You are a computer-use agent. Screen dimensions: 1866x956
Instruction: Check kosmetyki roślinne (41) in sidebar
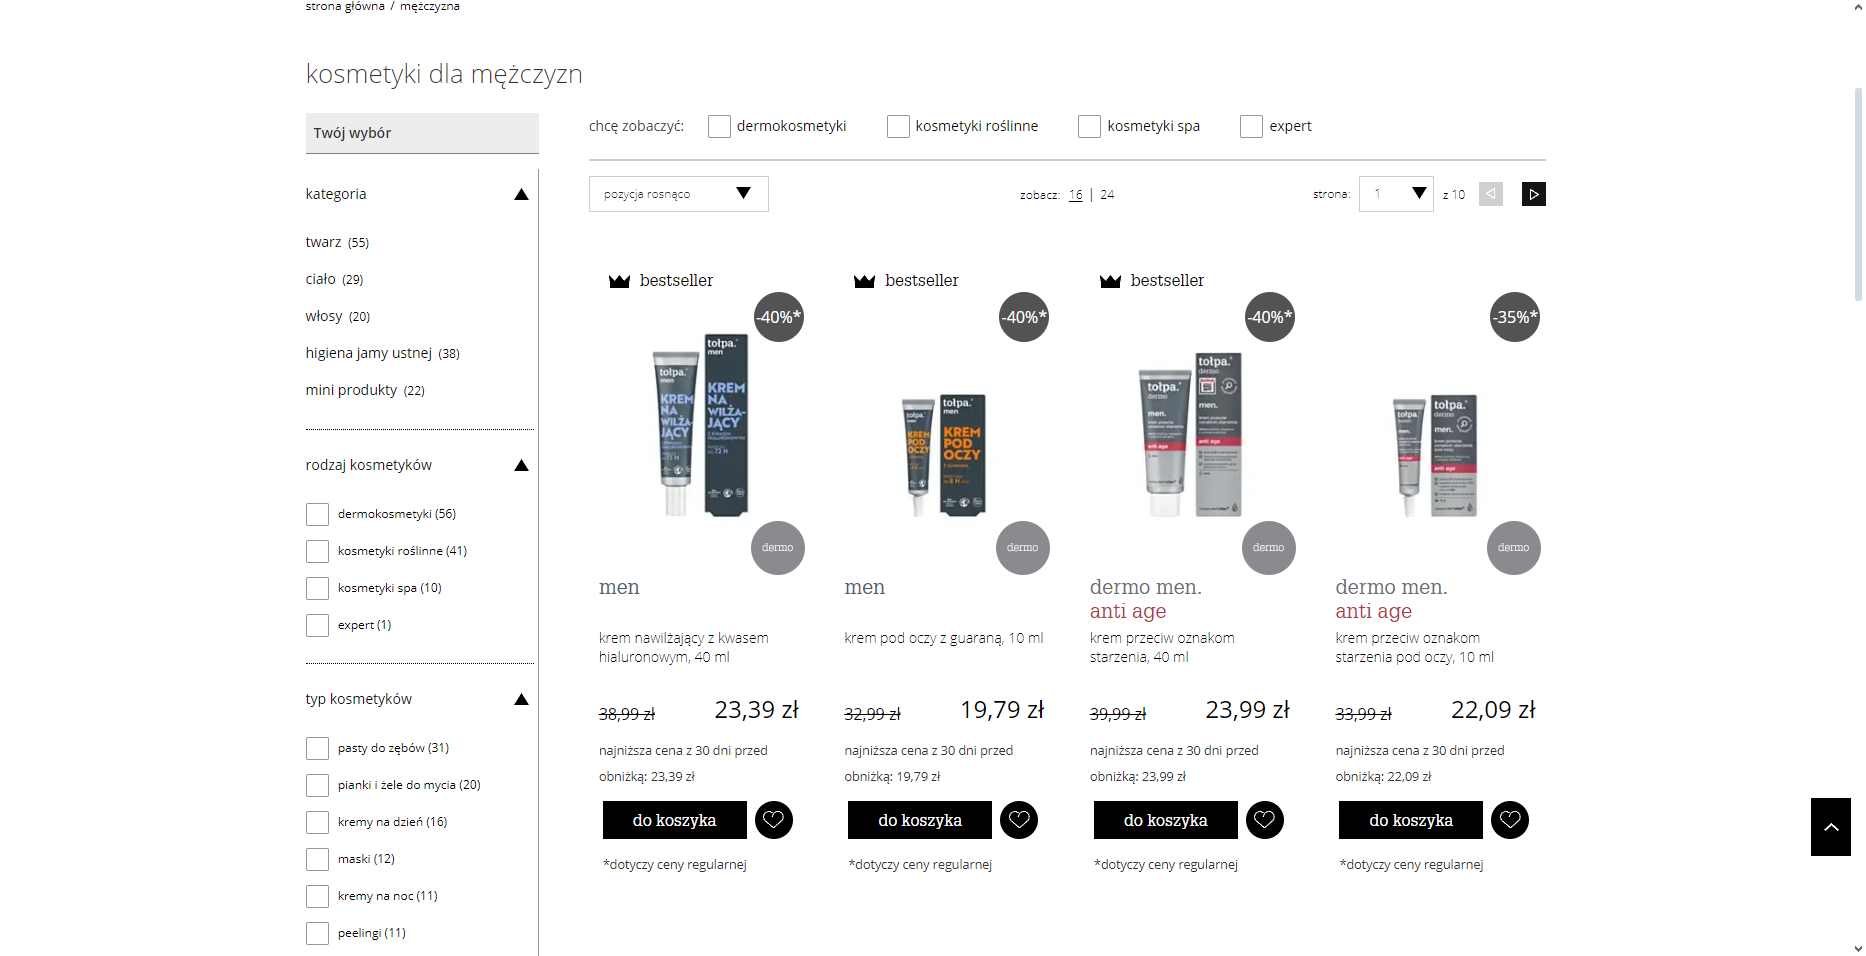317,551
